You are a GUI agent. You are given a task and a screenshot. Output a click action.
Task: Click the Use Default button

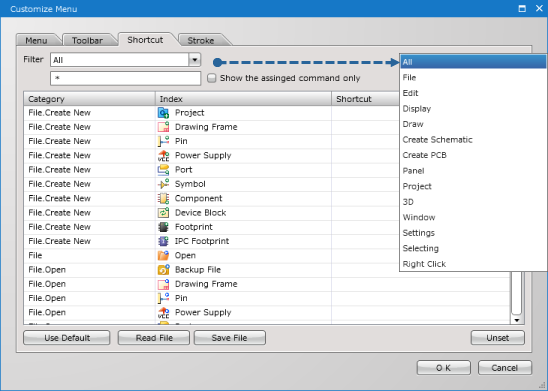coord(67,338)
